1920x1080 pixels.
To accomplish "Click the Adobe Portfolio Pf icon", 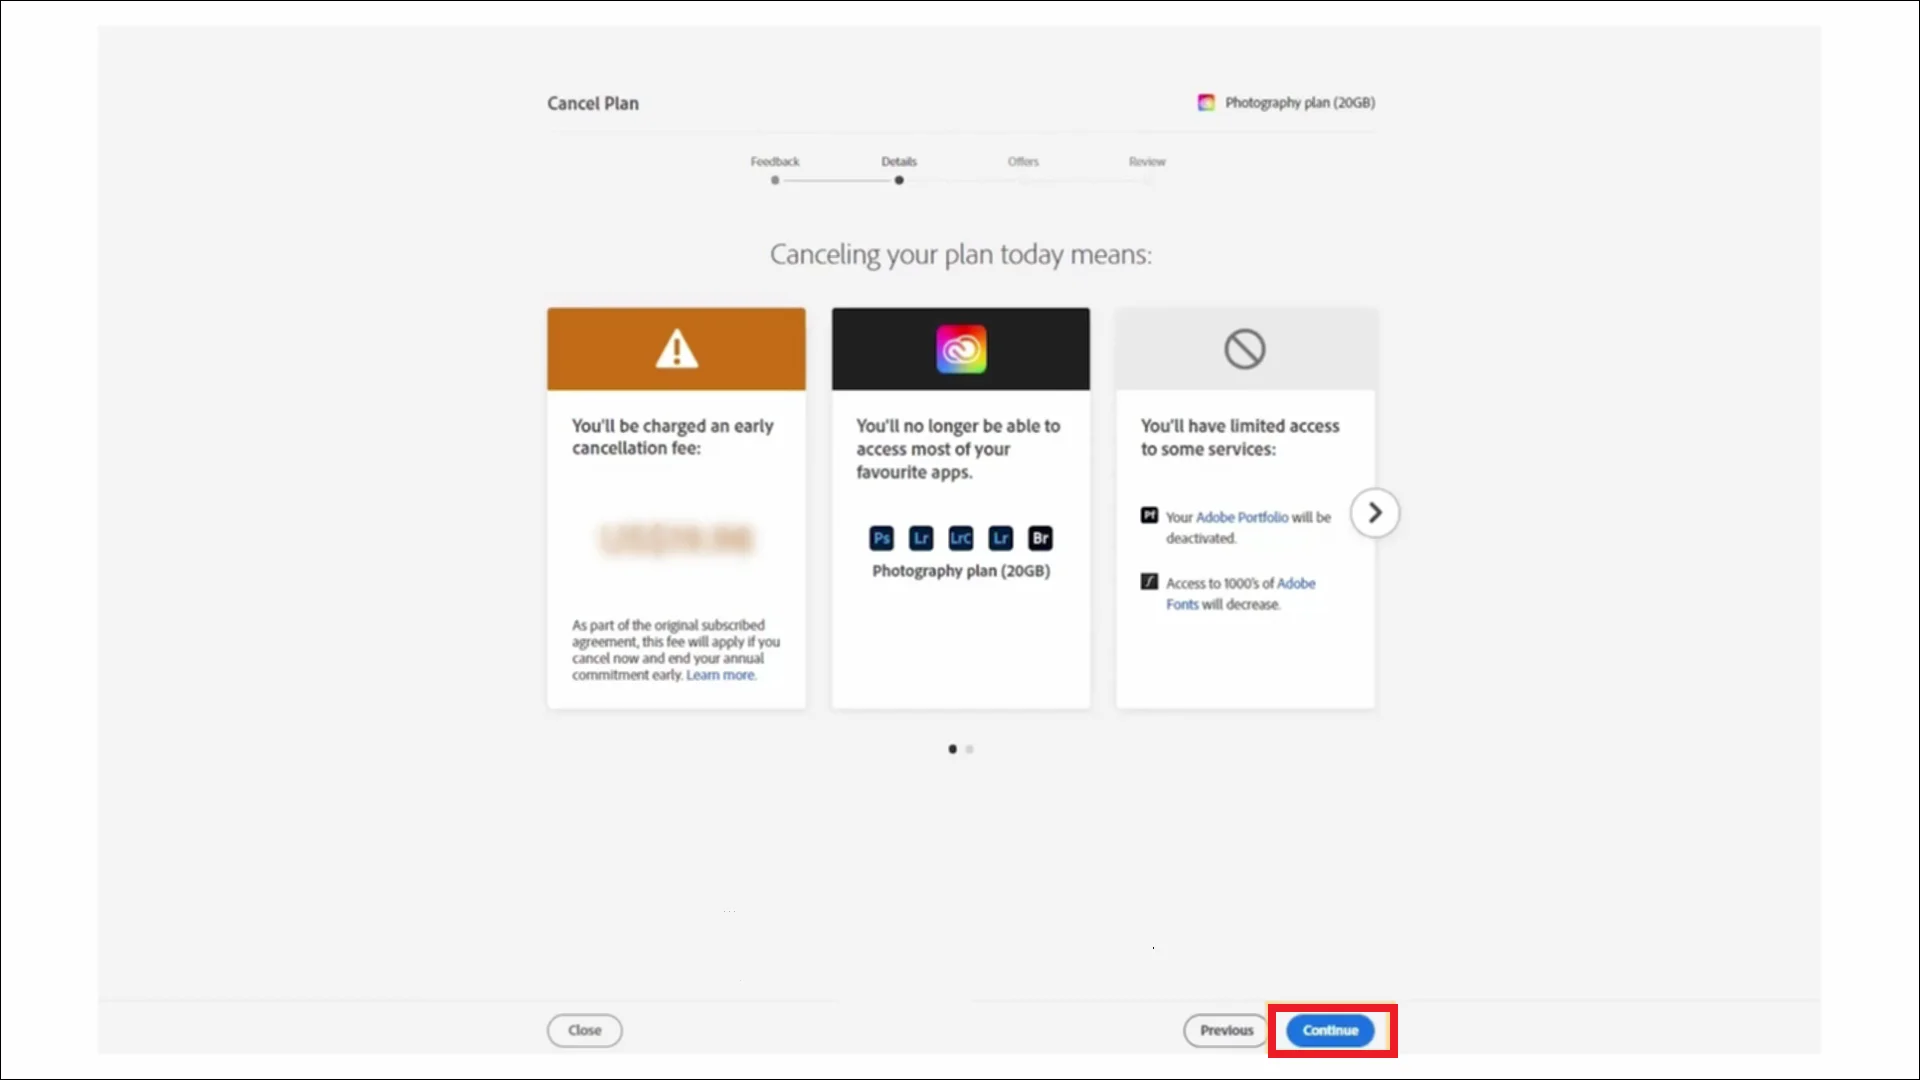I will coord(1149,516).
